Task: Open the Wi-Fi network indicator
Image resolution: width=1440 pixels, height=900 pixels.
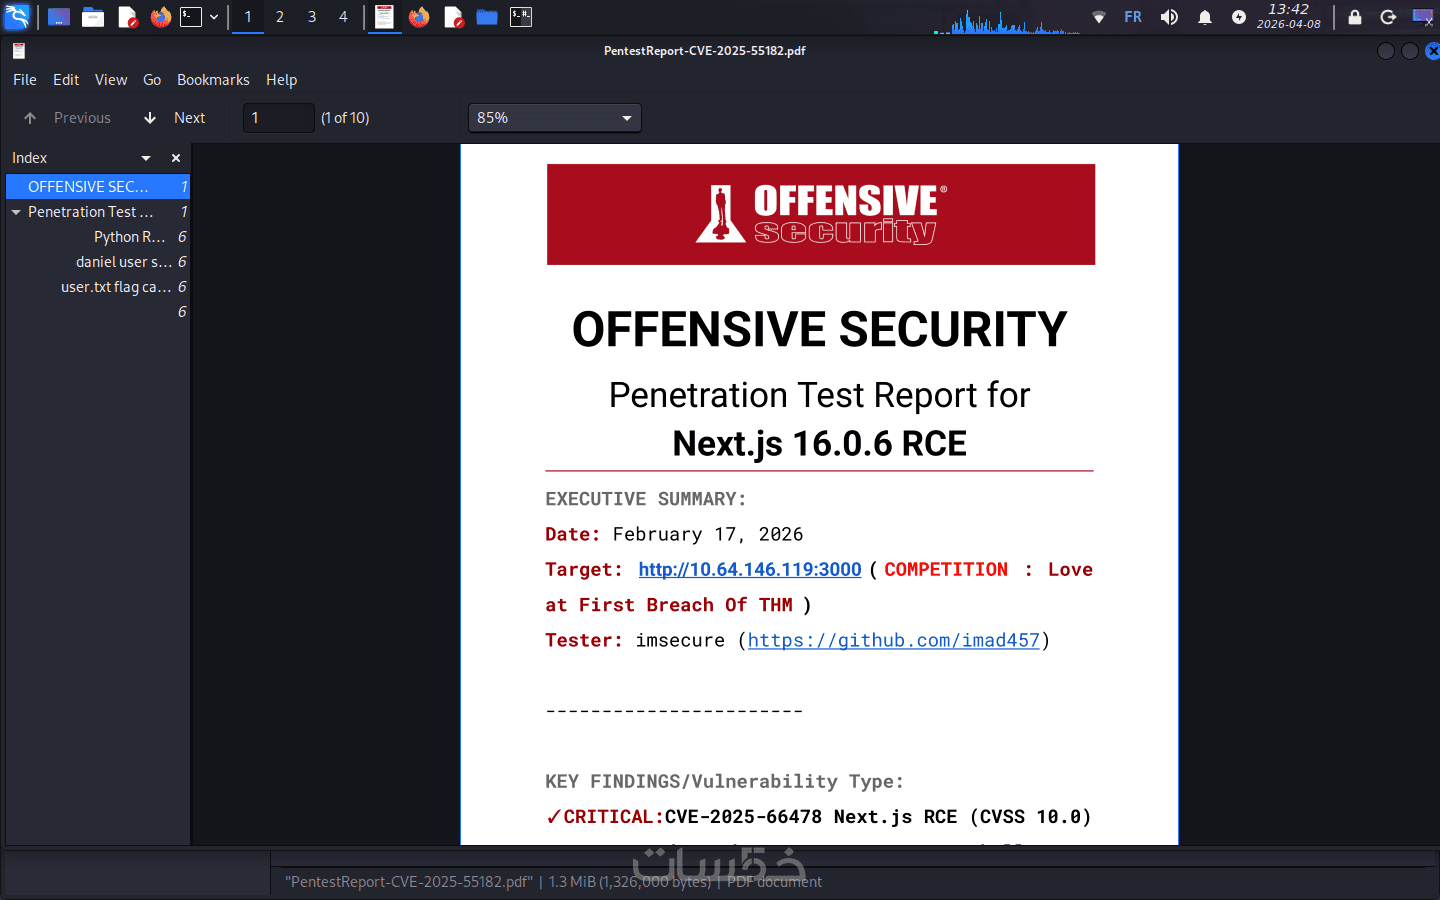Action: click(x=1099, y=17)
